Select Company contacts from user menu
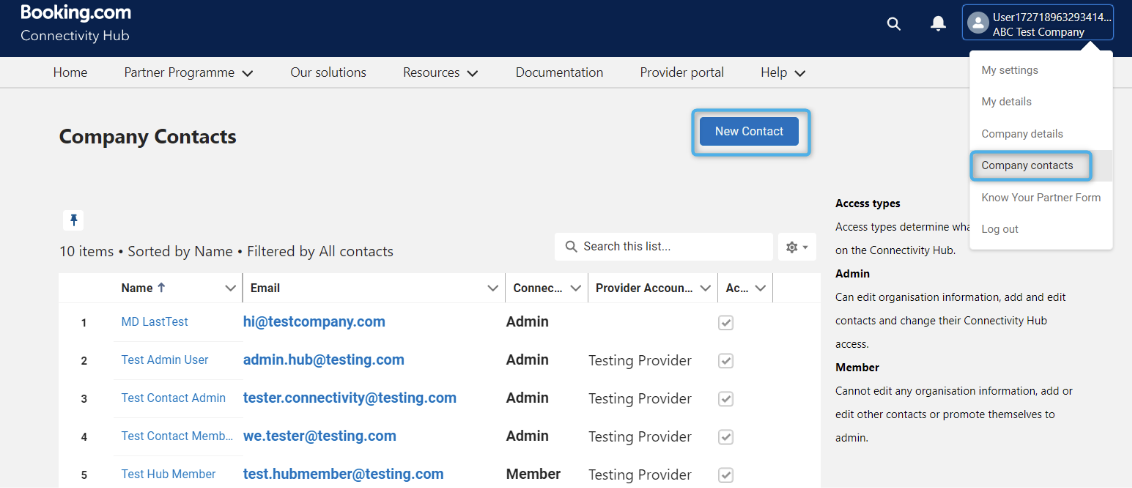 (1027, 166)
